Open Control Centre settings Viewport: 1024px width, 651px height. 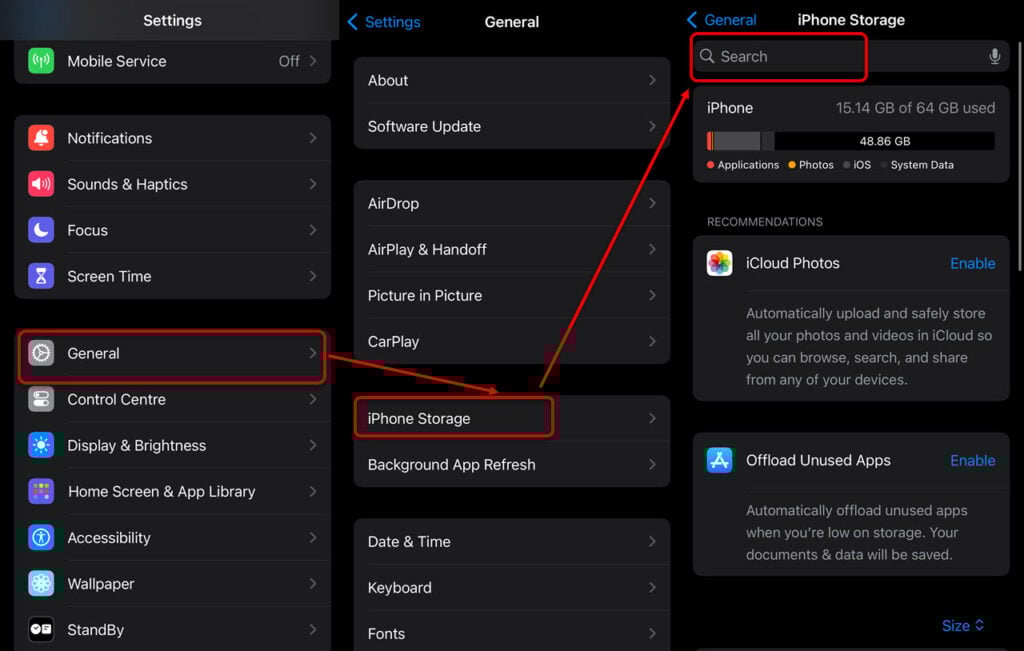coord(172,399)
